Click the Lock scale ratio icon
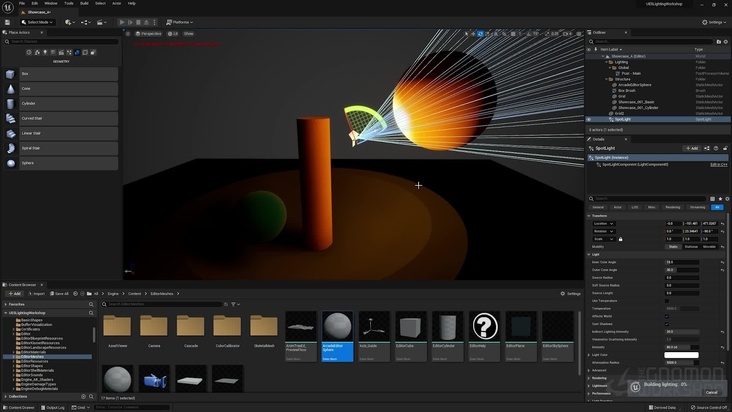 tap(621, 239)
